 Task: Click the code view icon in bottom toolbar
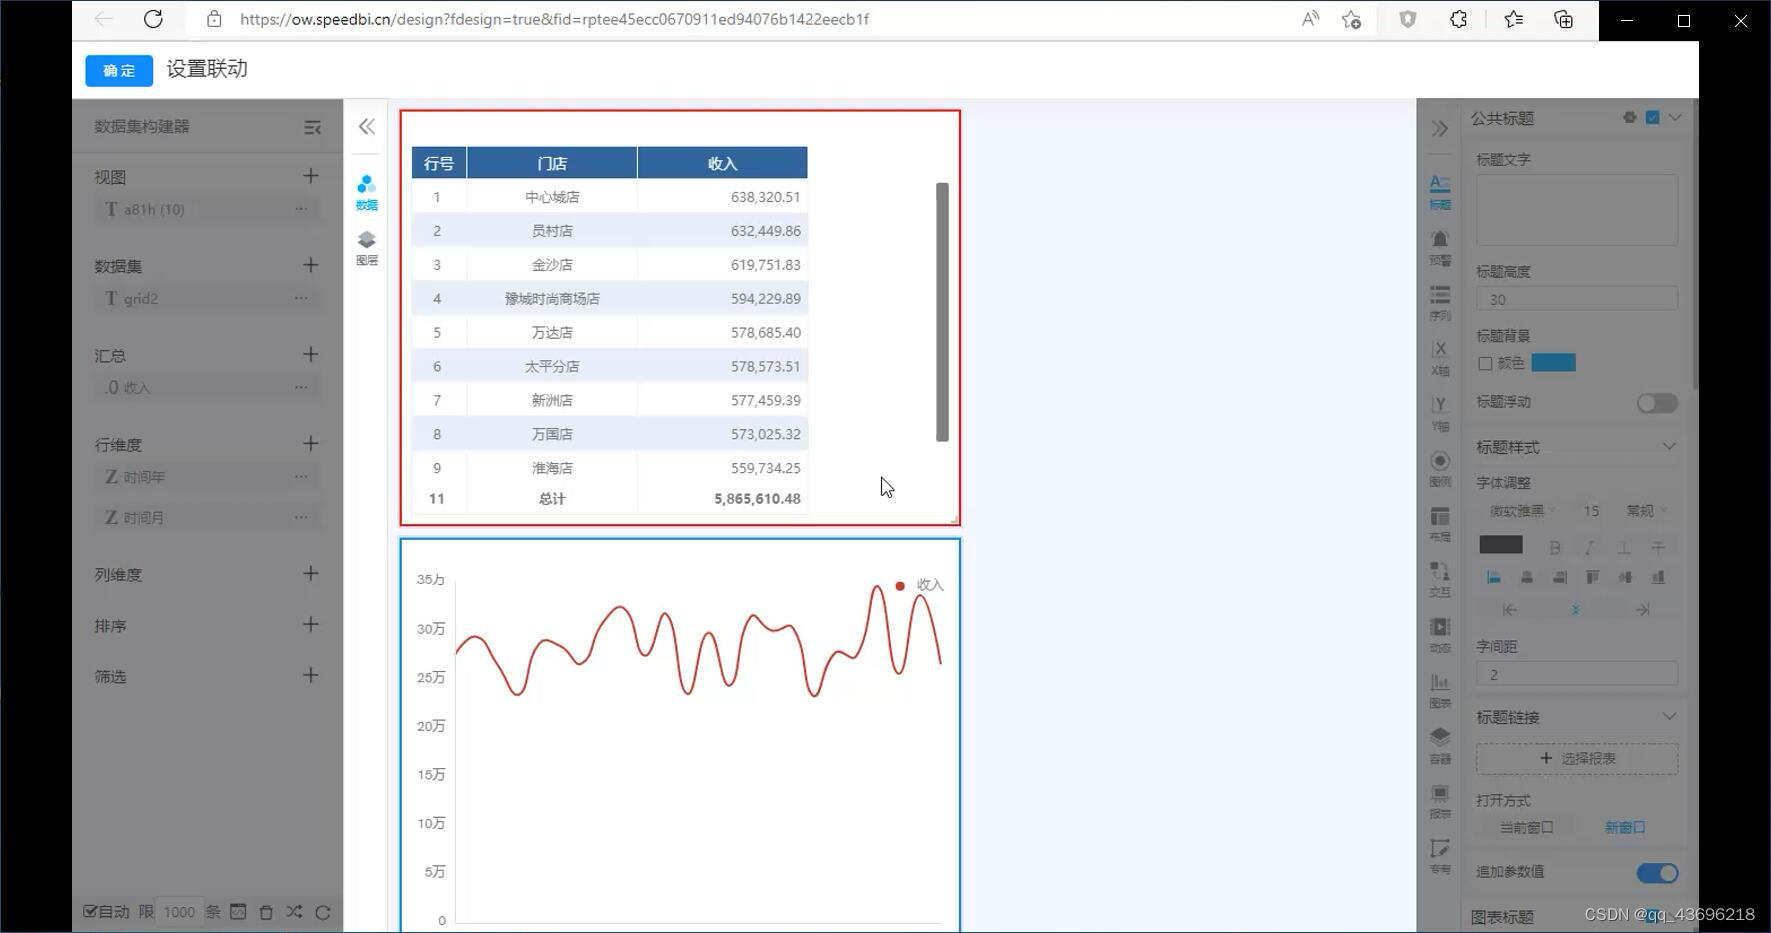coord(238,912)
